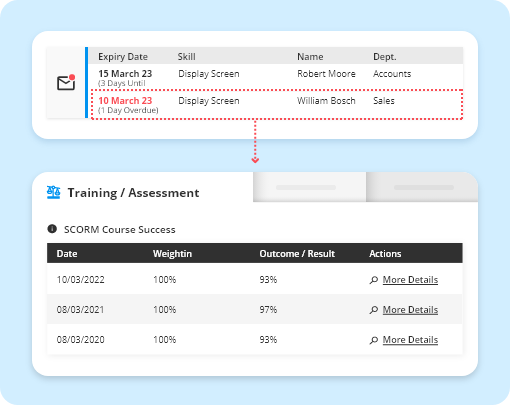Screen dimensions: 510x405
Task: Click the SCORM Course Success label
Action: coord(120,229)
